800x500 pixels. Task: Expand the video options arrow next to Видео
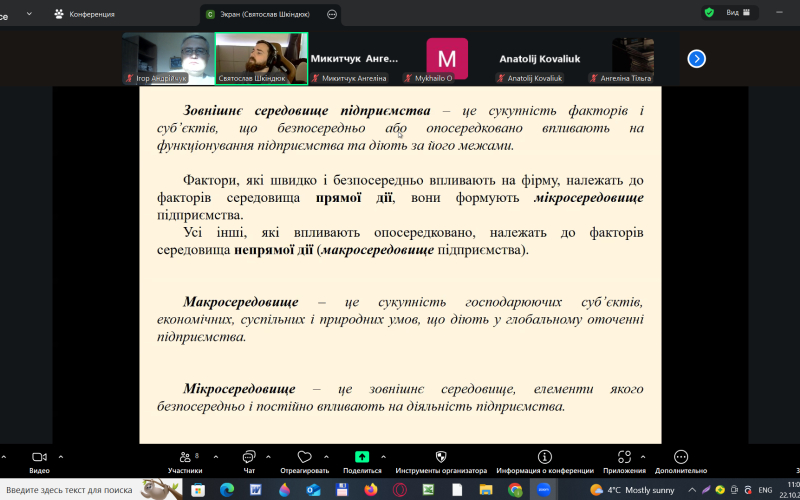[60, 455]
